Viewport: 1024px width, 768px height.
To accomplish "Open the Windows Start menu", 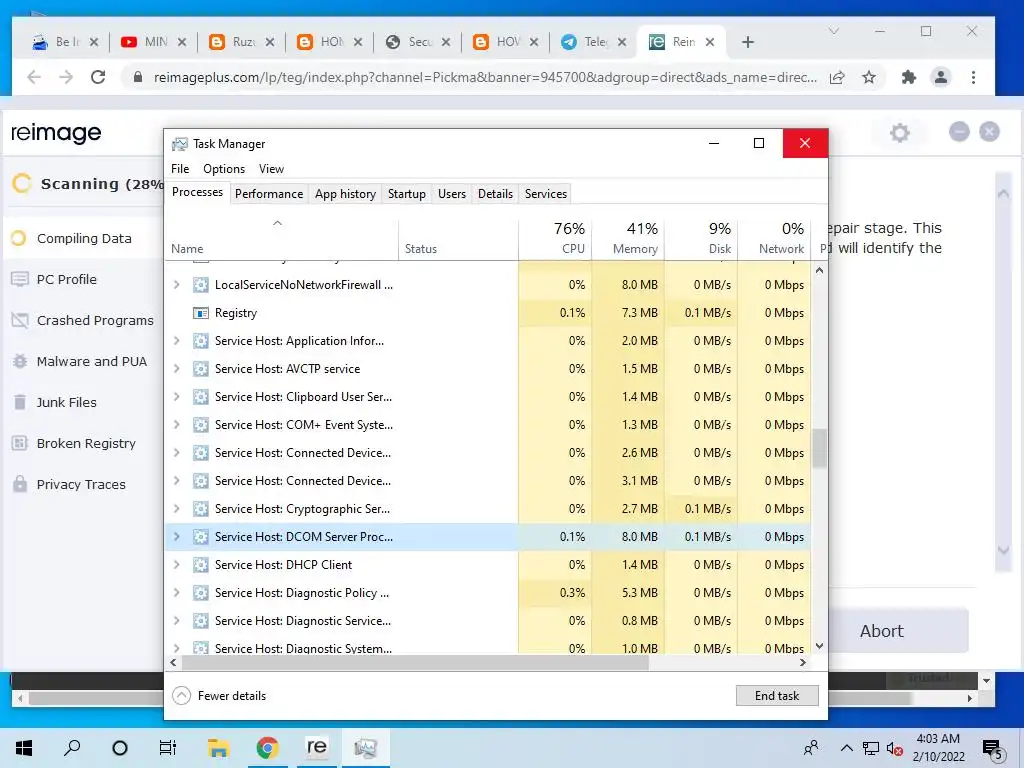I will (x=24, y=748).
